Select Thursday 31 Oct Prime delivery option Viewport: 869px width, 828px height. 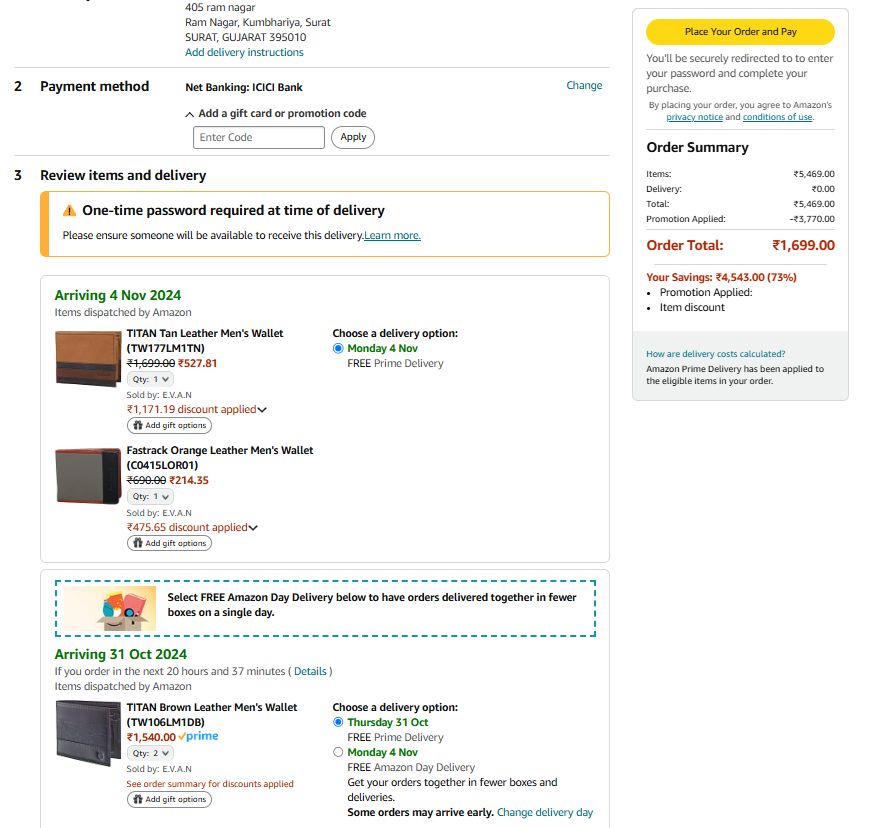point(338,722)
